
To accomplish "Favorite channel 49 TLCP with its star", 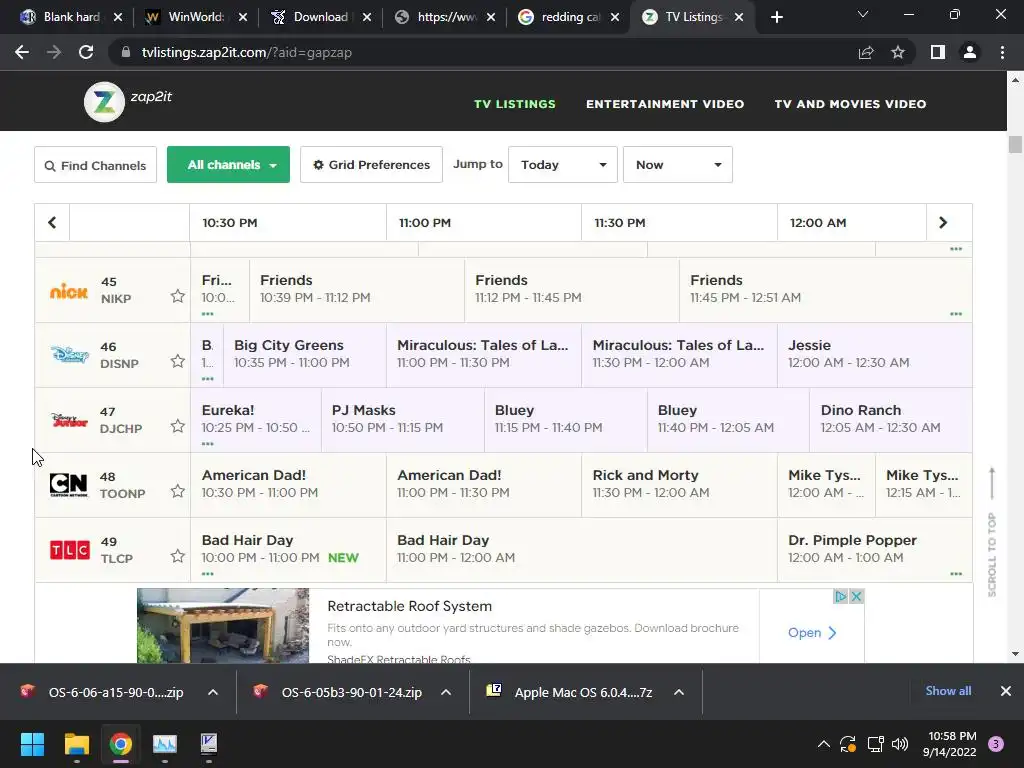I will coord(178,556).
